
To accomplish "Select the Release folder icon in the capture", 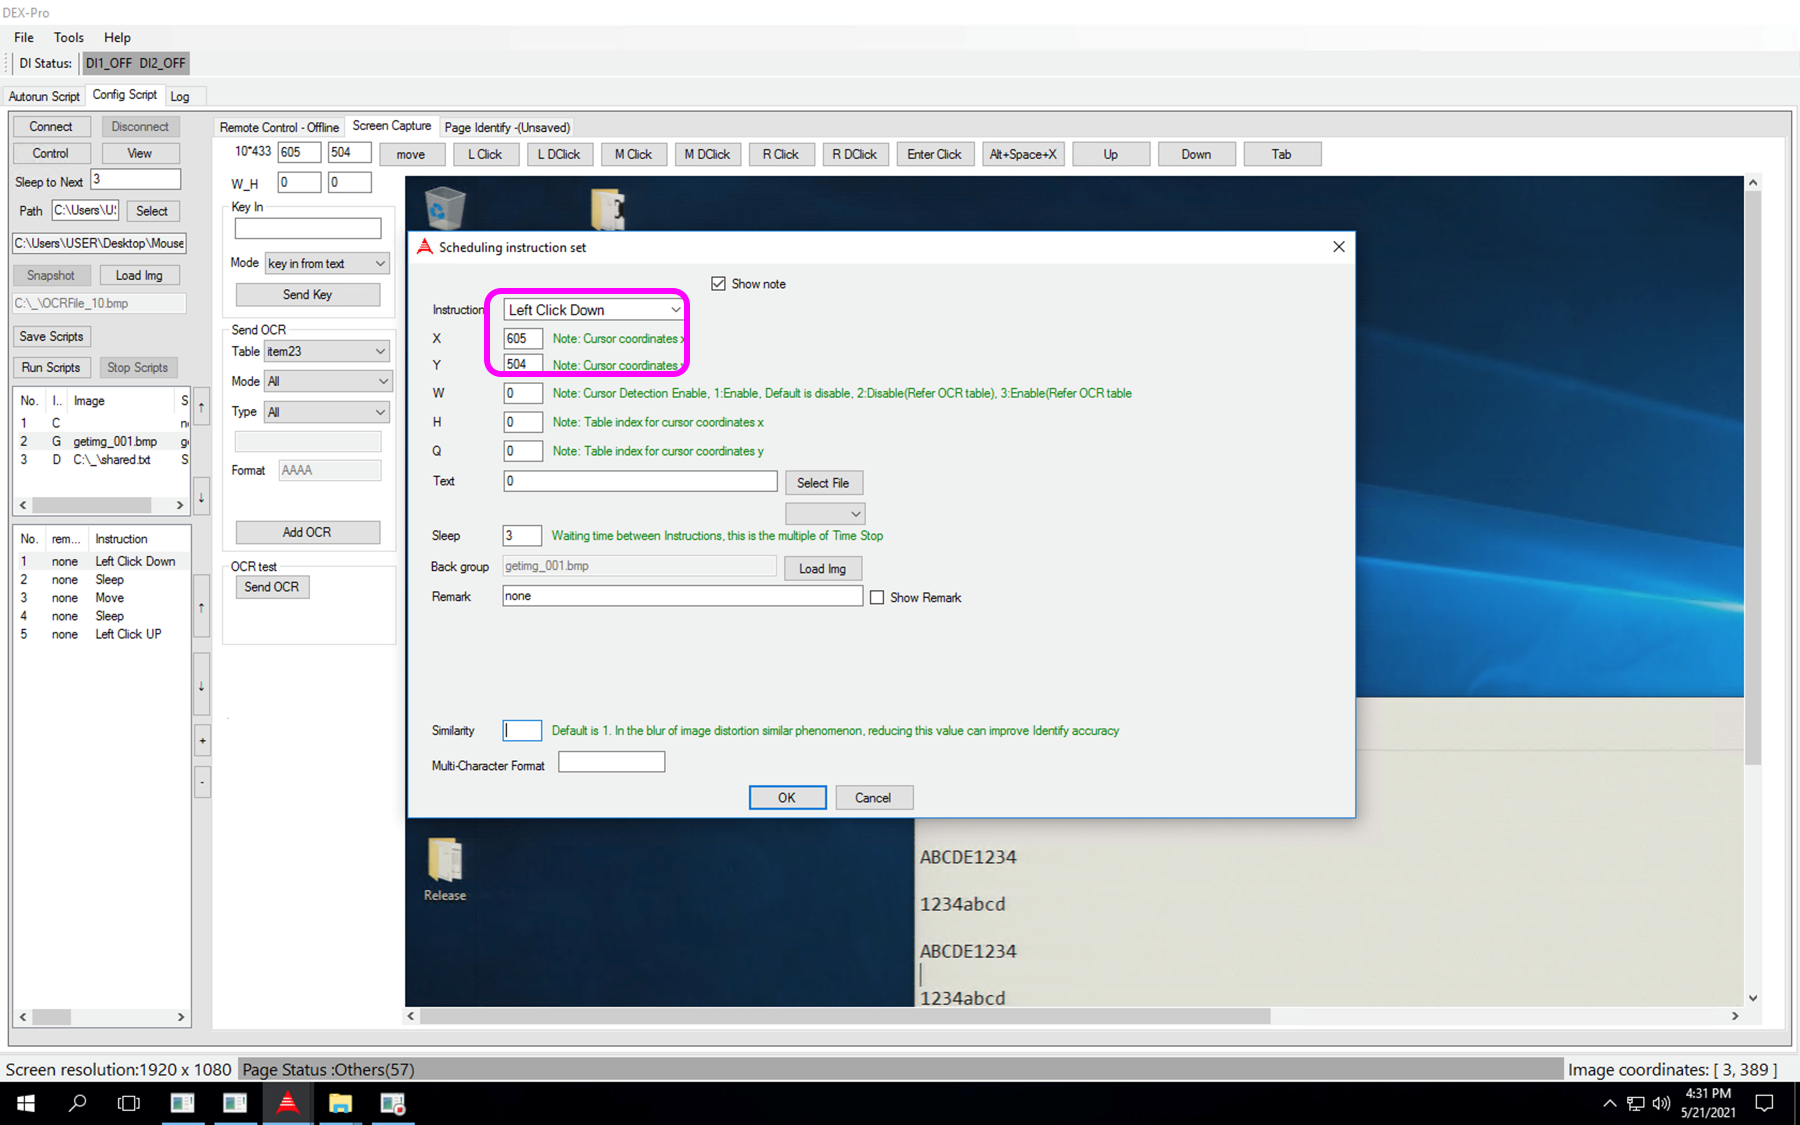I will pos(445,868).
